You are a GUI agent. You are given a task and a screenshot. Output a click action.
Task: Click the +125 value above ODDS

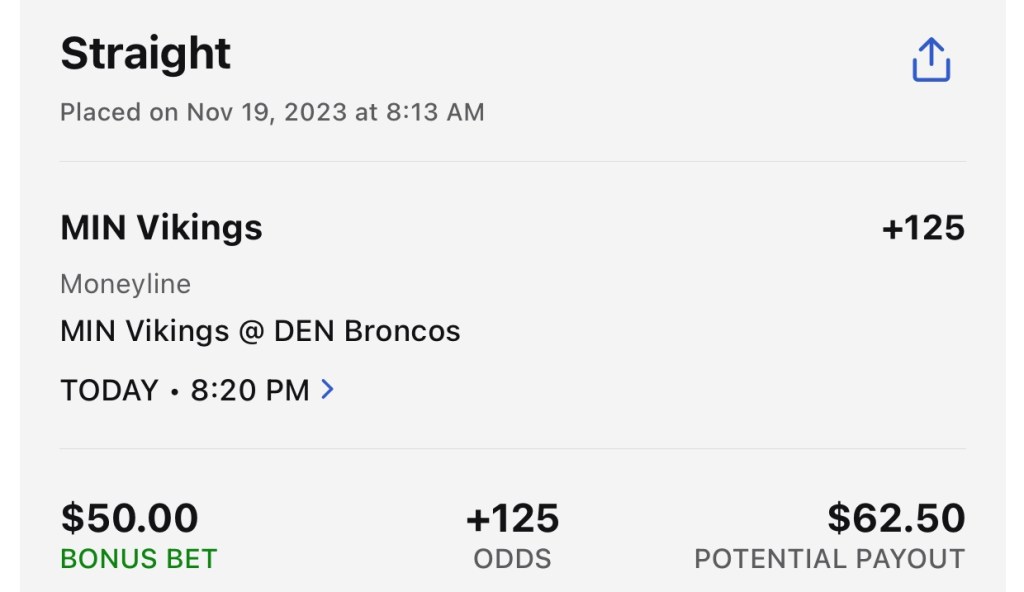512,518
